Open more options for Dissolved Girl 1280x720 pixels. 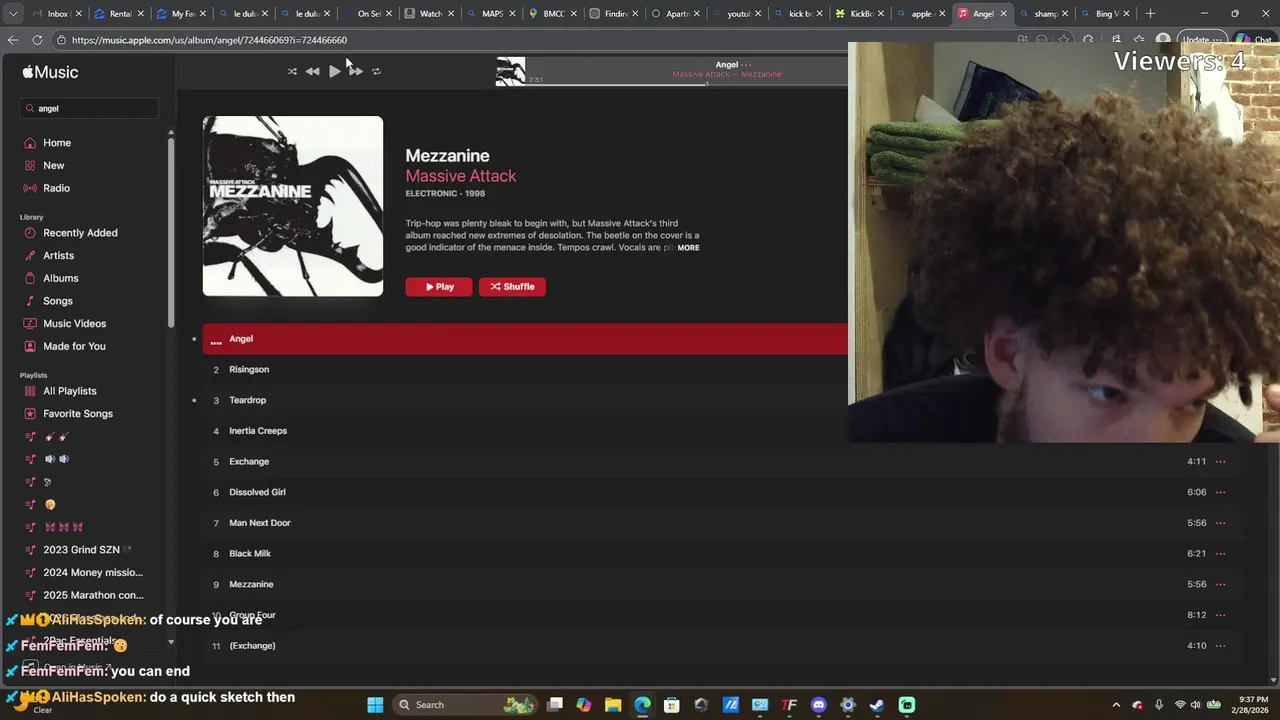[x=1220, y=492]
